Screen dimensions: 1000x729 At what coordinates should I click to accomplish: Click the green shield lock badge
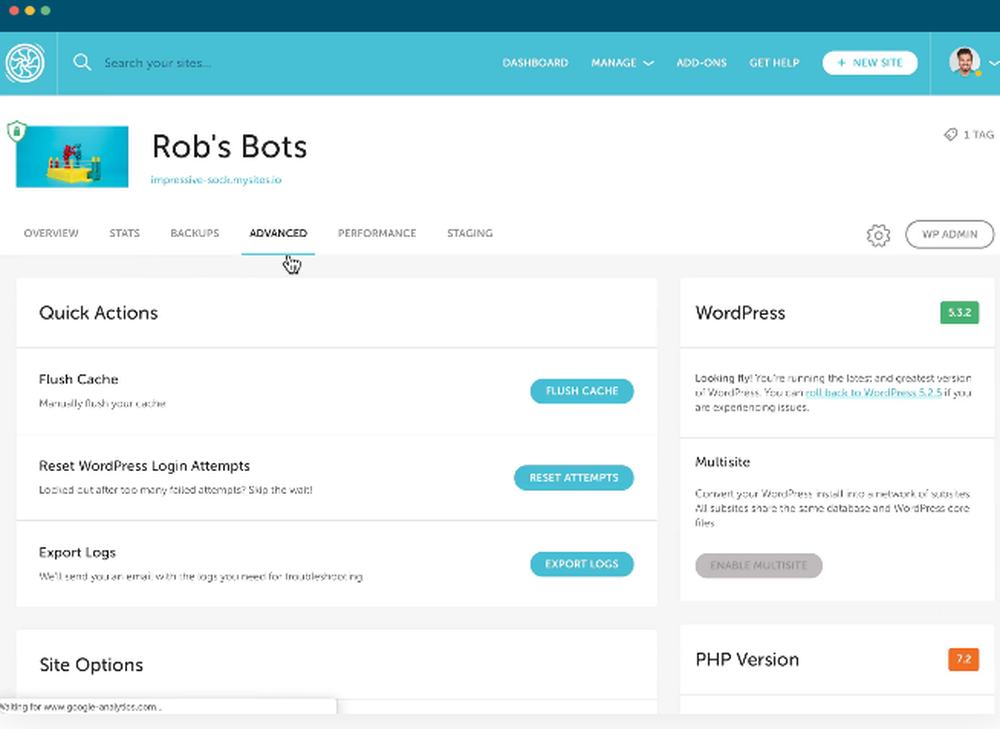(x=17, y=131)
